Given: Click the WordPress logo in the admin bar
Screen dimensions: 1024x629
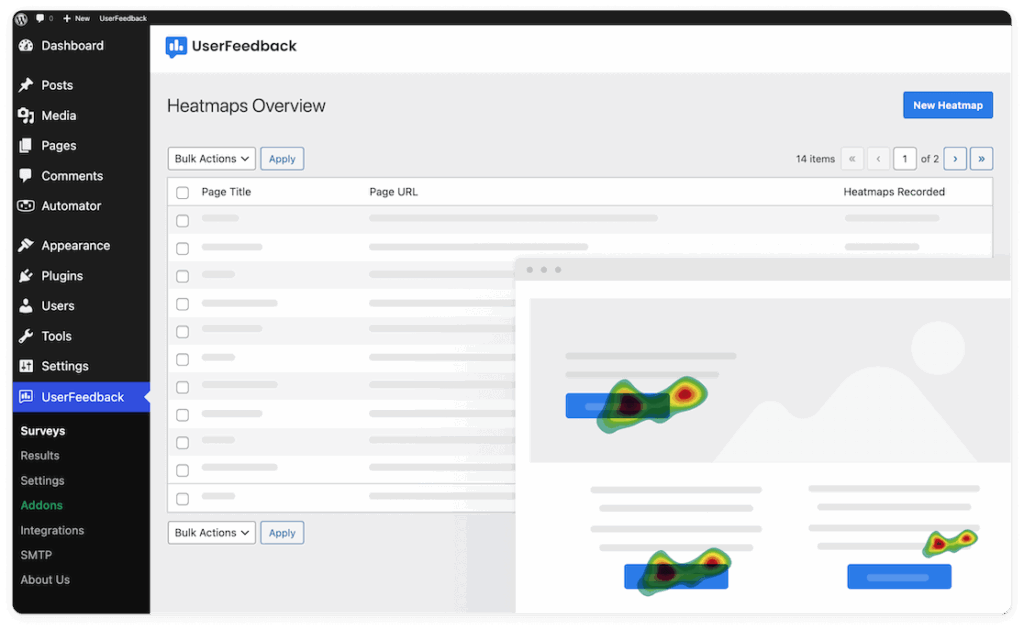Looking at the screenshot, I should point(20,18).
